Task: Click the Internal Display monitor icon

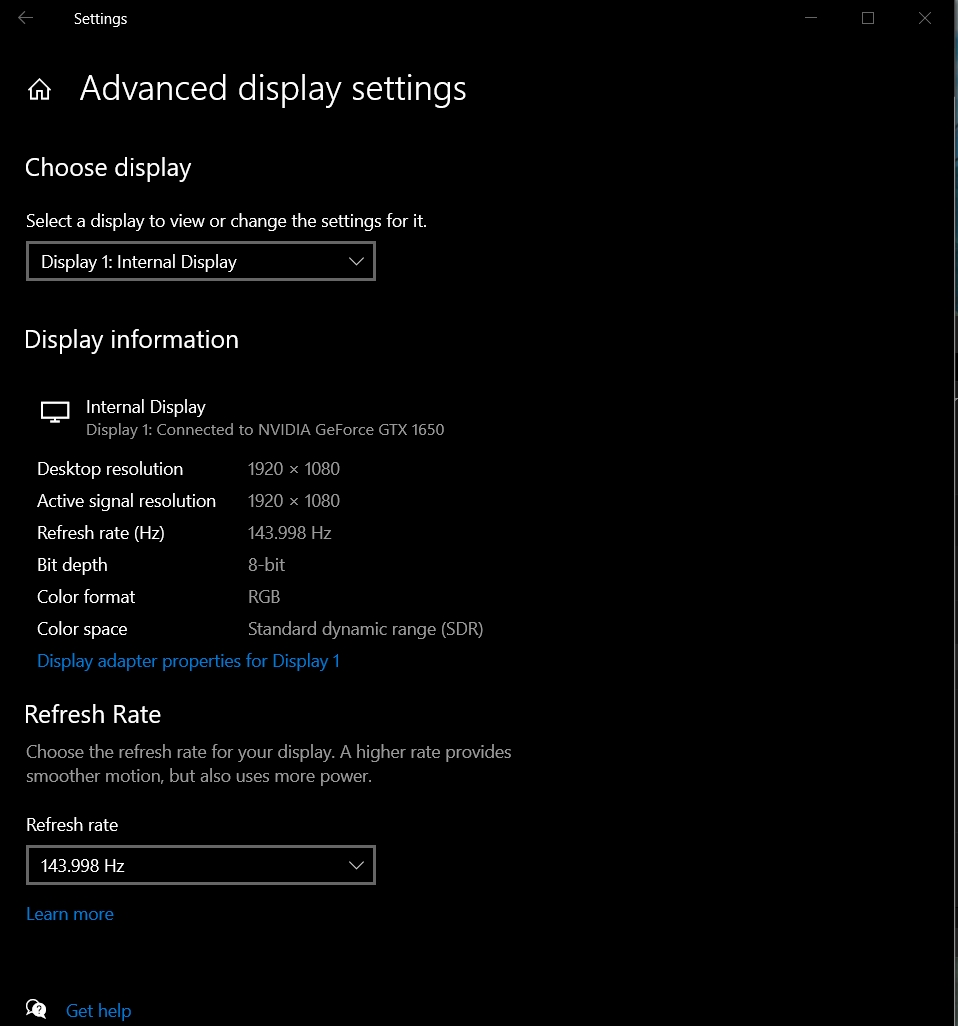Action: point(54,411)
